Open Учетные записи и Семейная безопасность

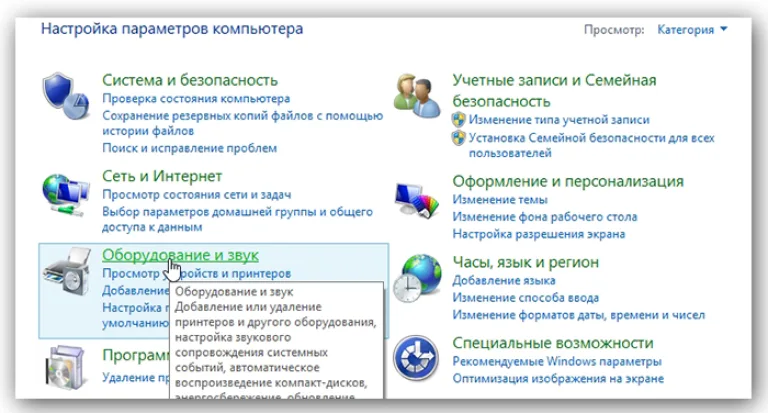554,91
